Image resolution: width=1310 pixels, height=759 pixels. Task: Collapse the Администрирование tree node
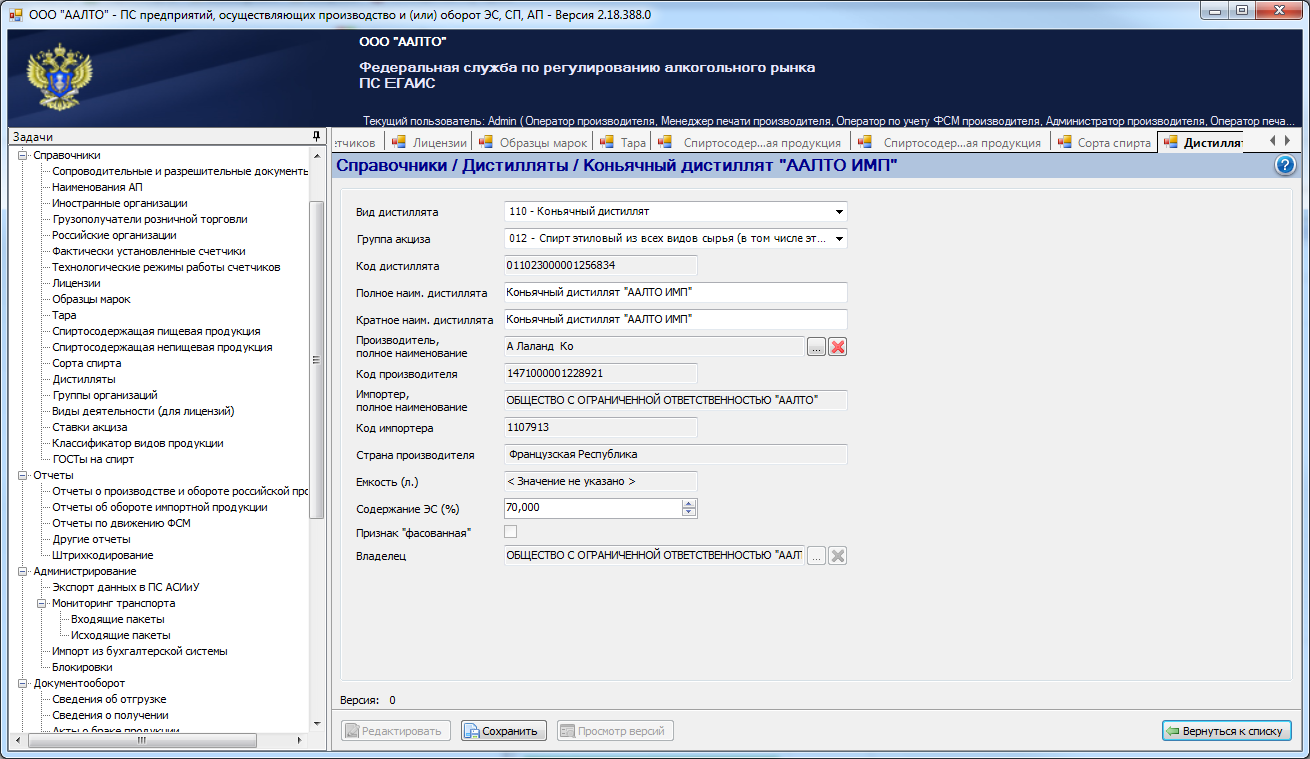pyautogui.click(x=23, y=571)
